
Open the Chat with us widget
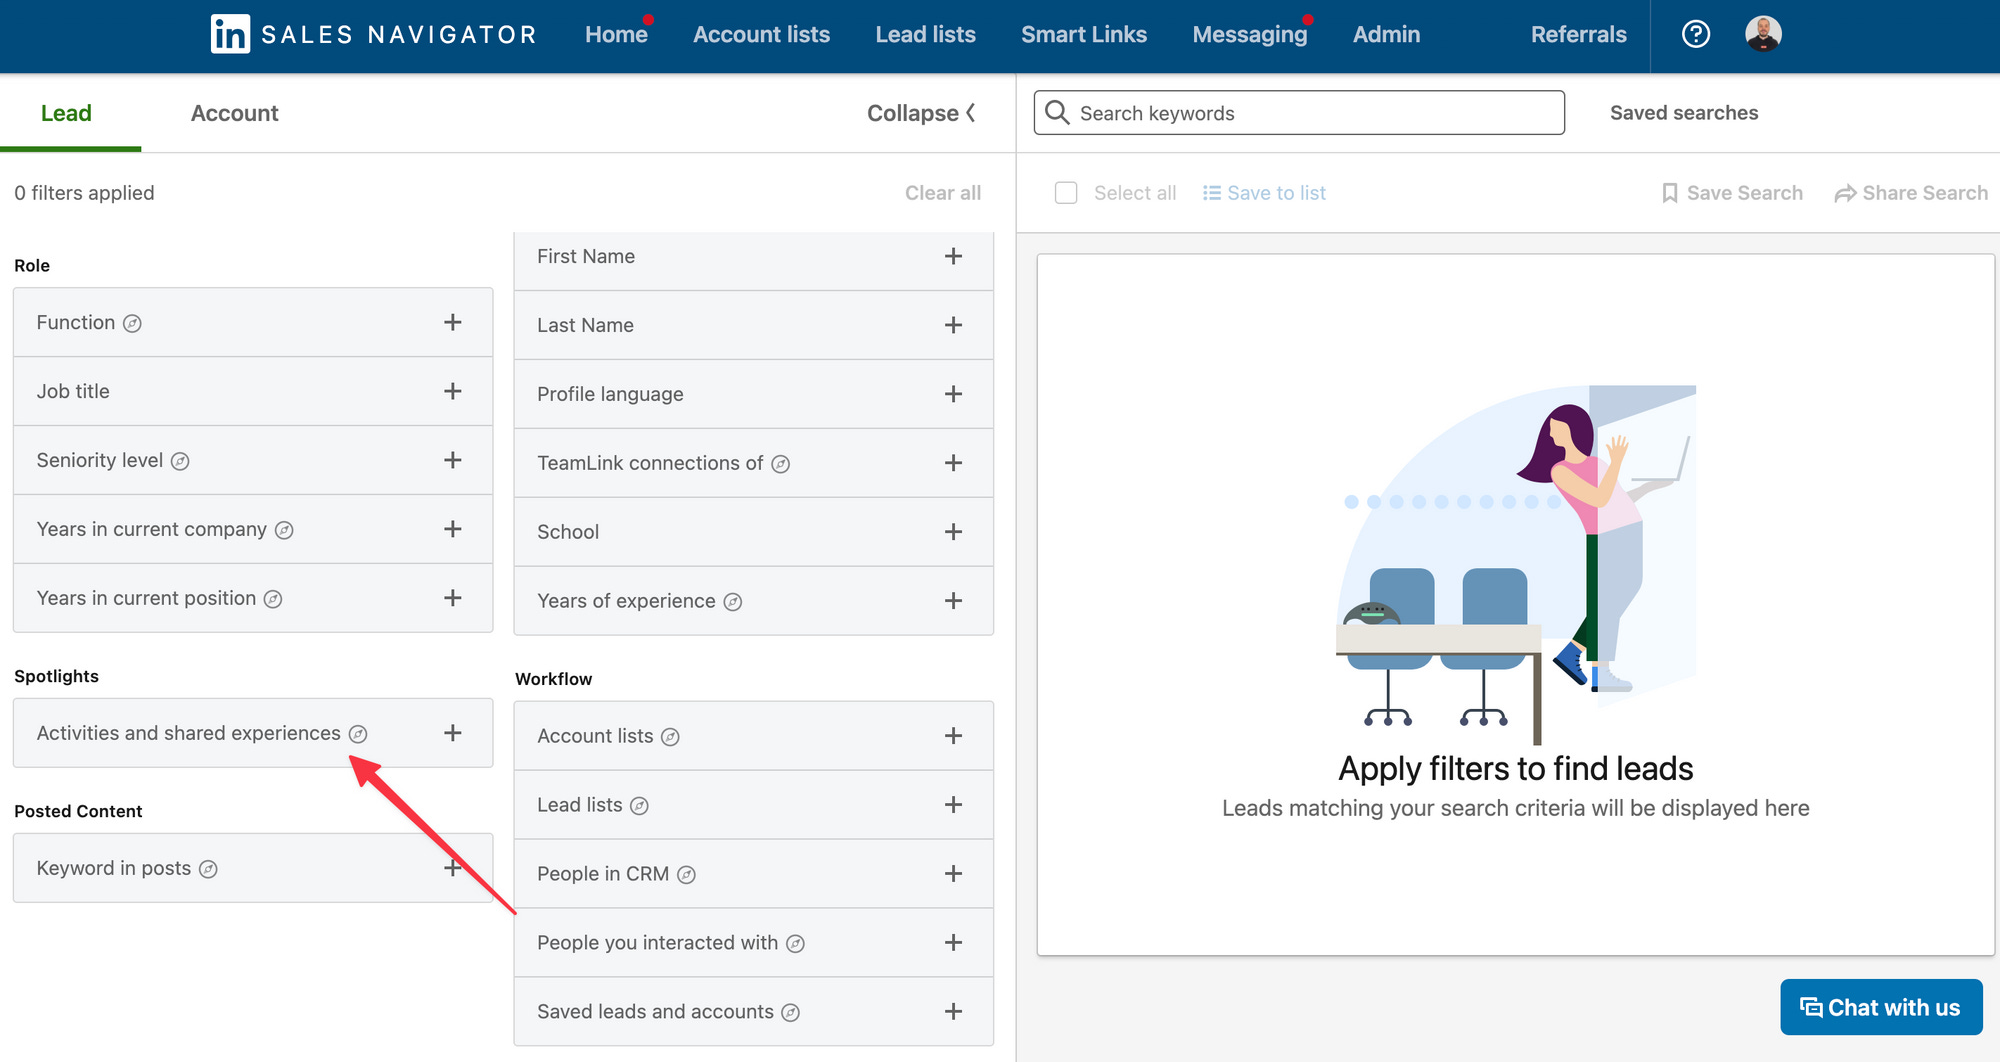point(1881,1007)
